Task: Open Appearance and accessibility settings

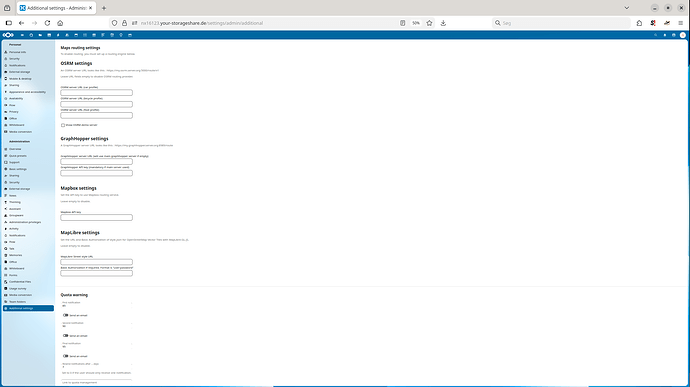Action: click(28, 92)
